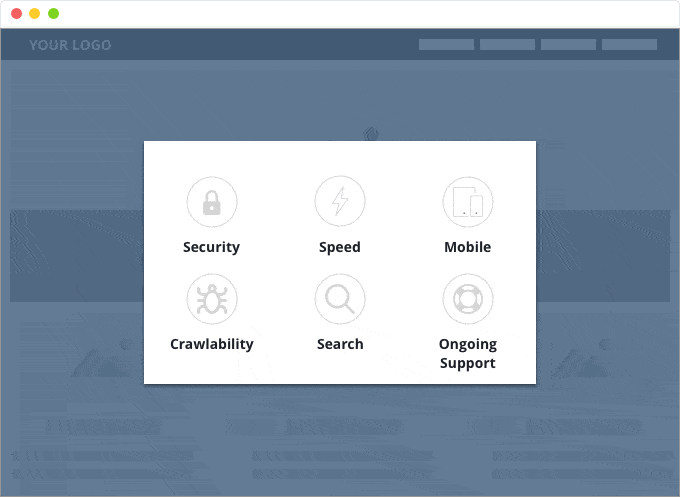Minimize the window with the yellow button
This screenshot has height=497, width=680.
pos(35,13)
